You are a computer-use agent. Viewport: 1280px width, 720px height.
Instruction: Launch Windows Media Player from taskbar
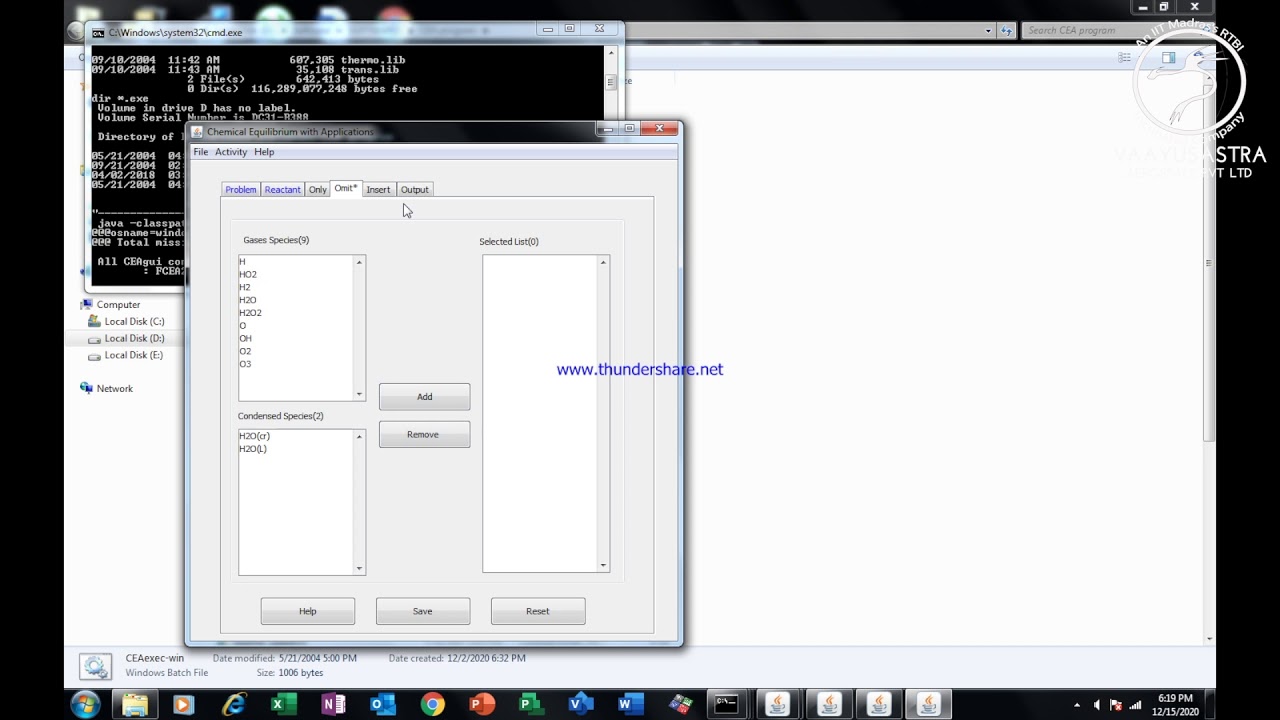tap(182, 705)
